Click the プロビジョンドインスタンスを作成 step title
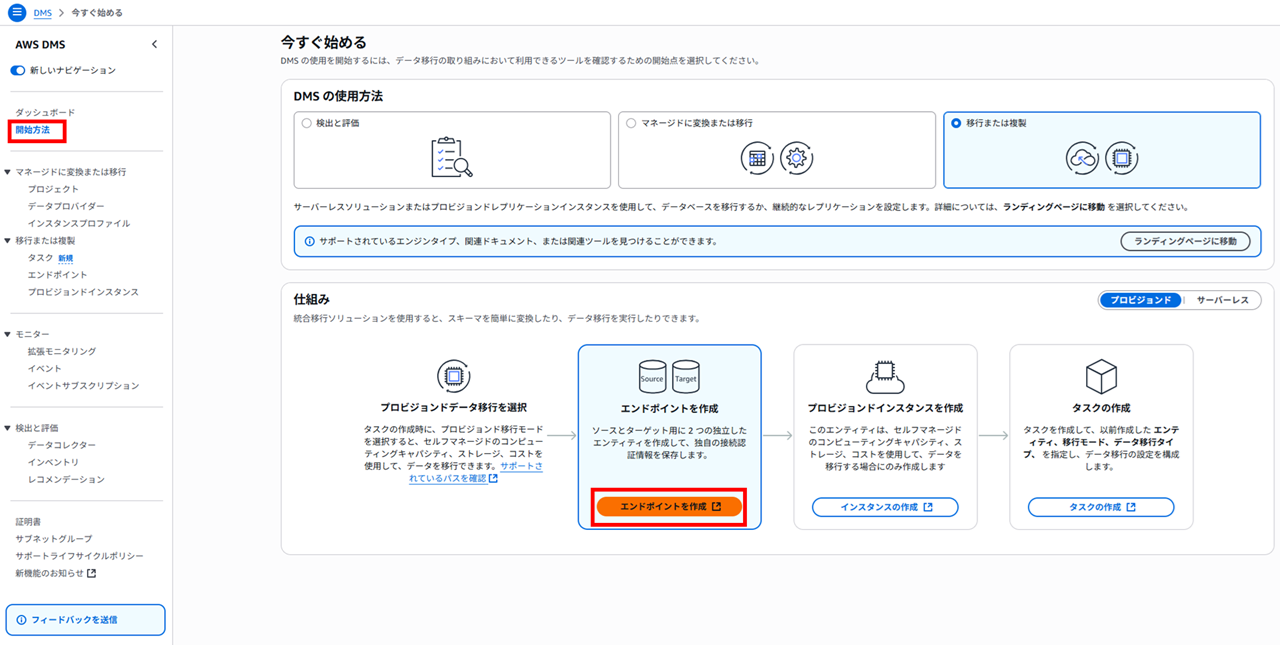 [x=885, y=409]
